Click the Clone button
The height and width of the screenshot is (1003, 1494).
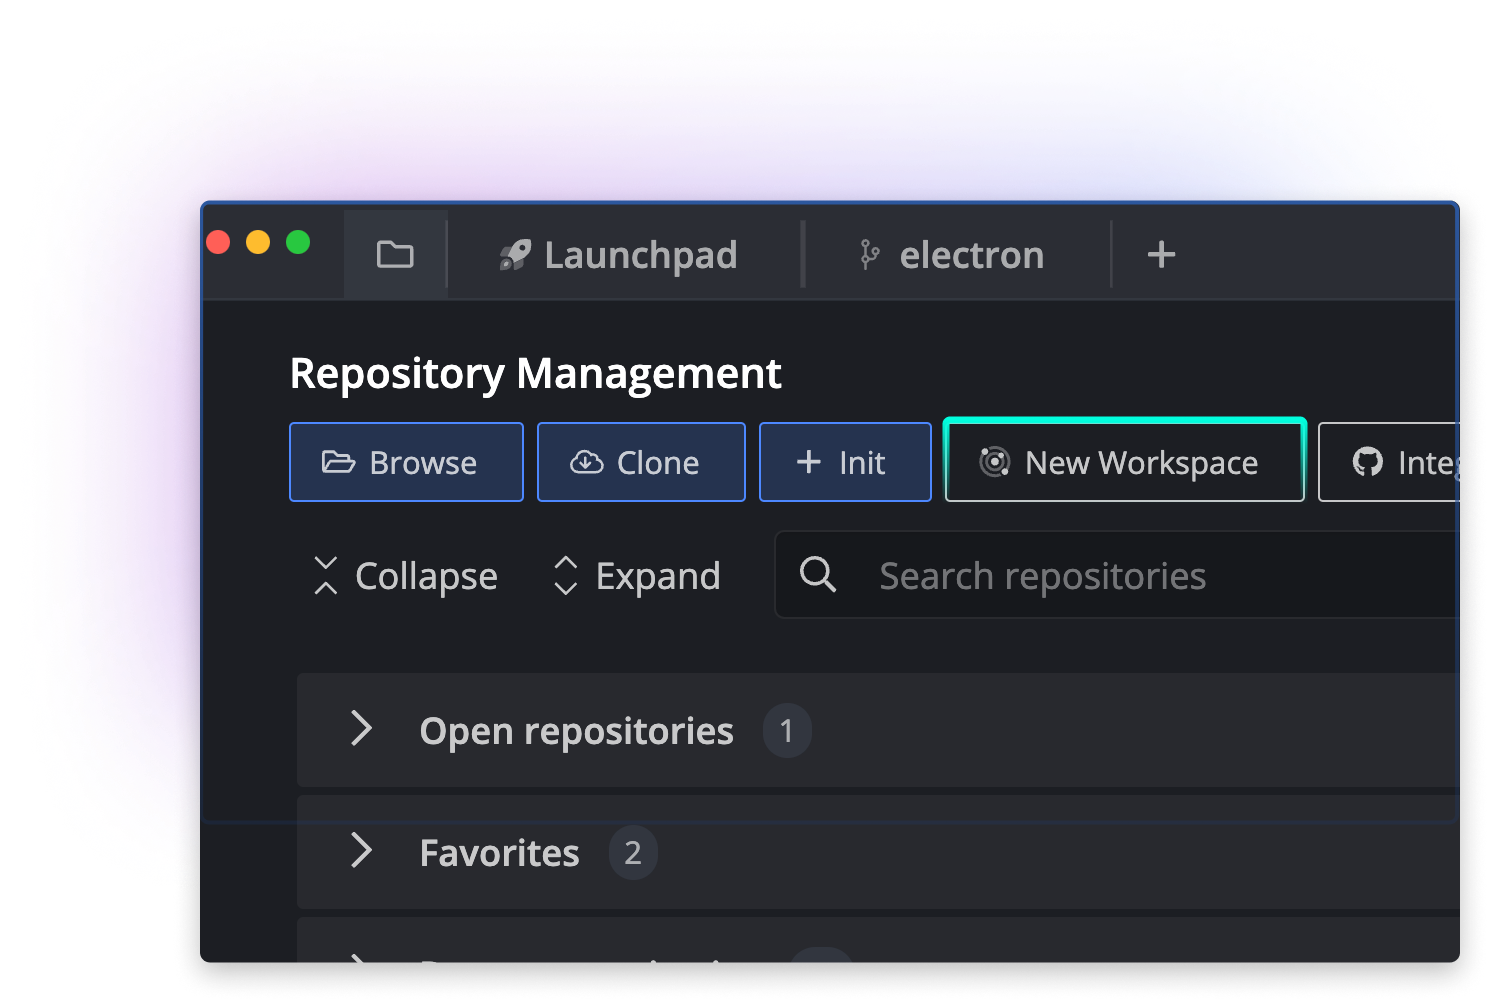coord(641,462)
